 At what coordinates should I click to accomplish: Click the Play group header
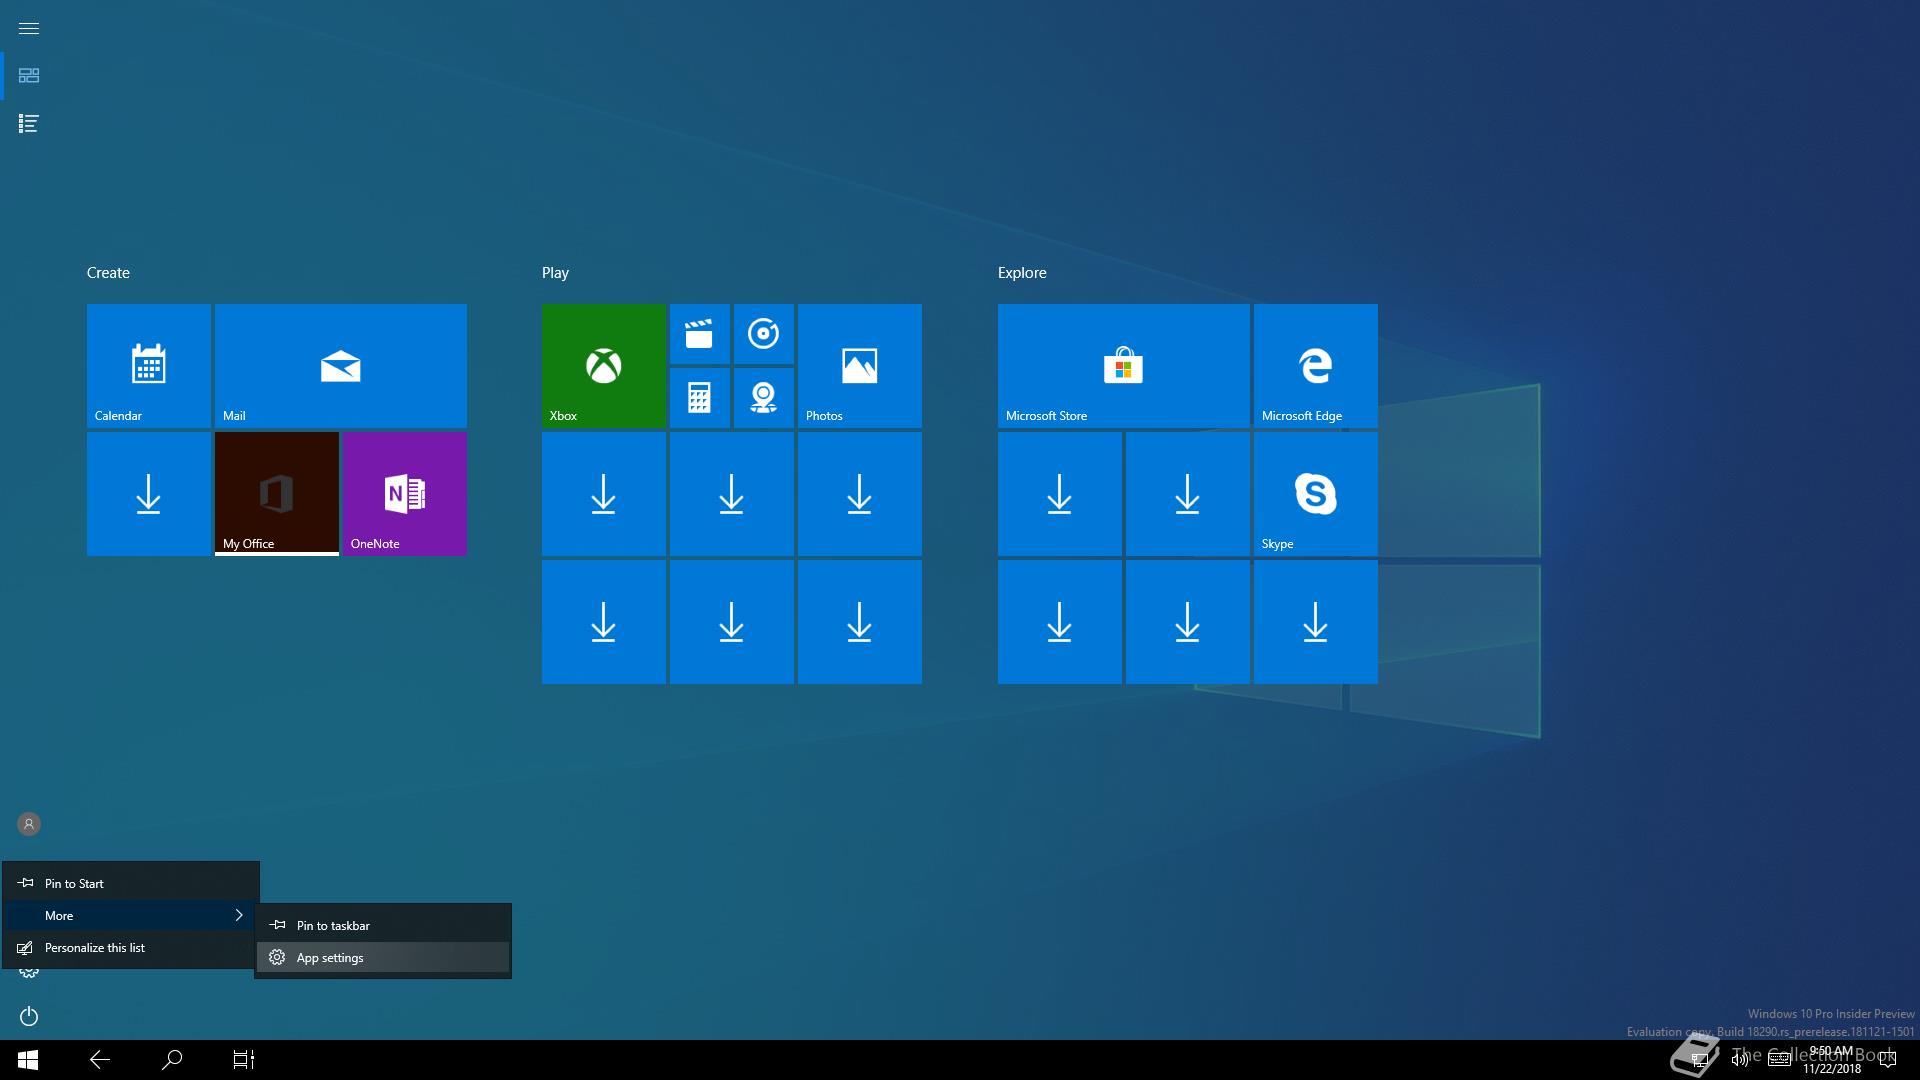pos(555,273)
